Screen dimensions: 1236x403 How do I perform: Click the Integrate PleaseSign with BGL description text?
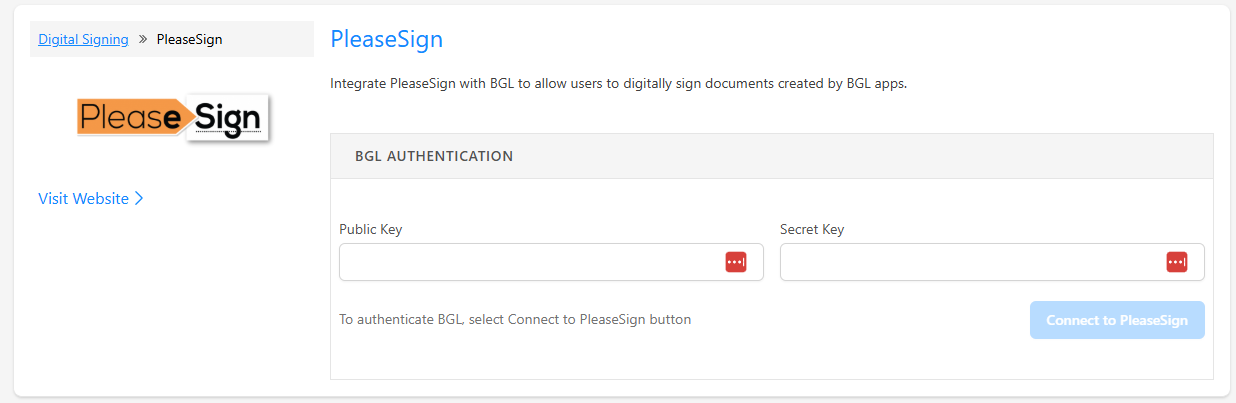pyautogui.click(x=618, y=84)
